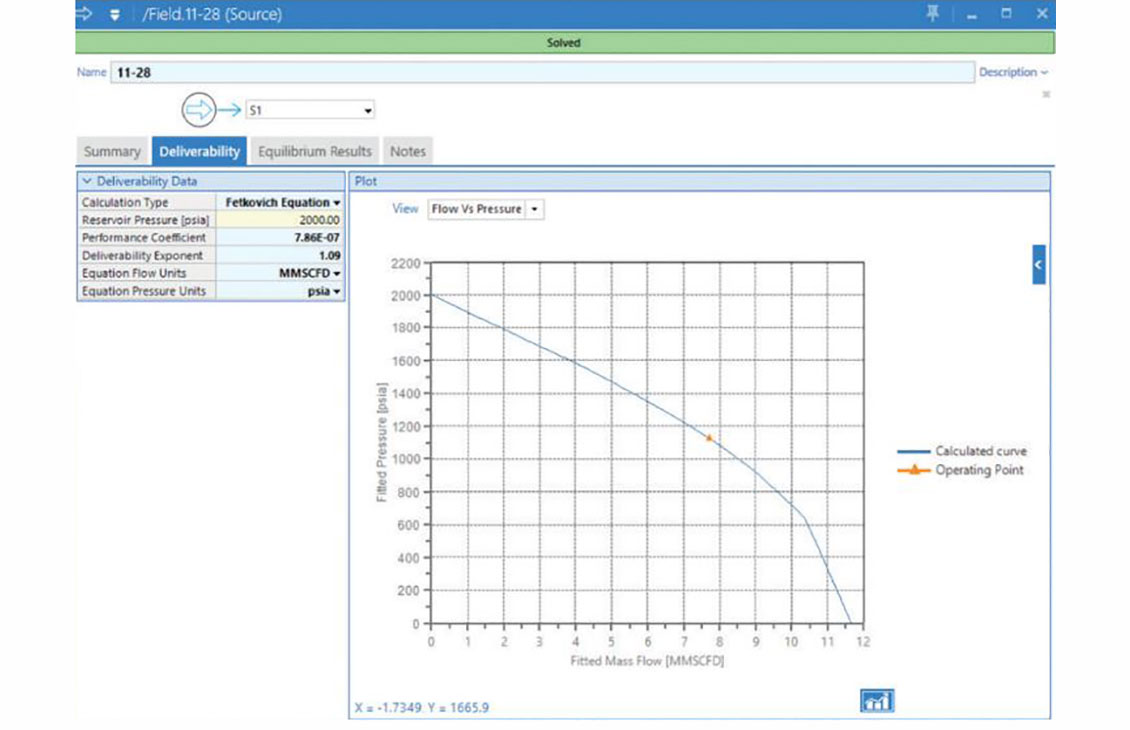Expand the Description dropdown
The image size is (1130, 730).
click(x=1013, y=72)
